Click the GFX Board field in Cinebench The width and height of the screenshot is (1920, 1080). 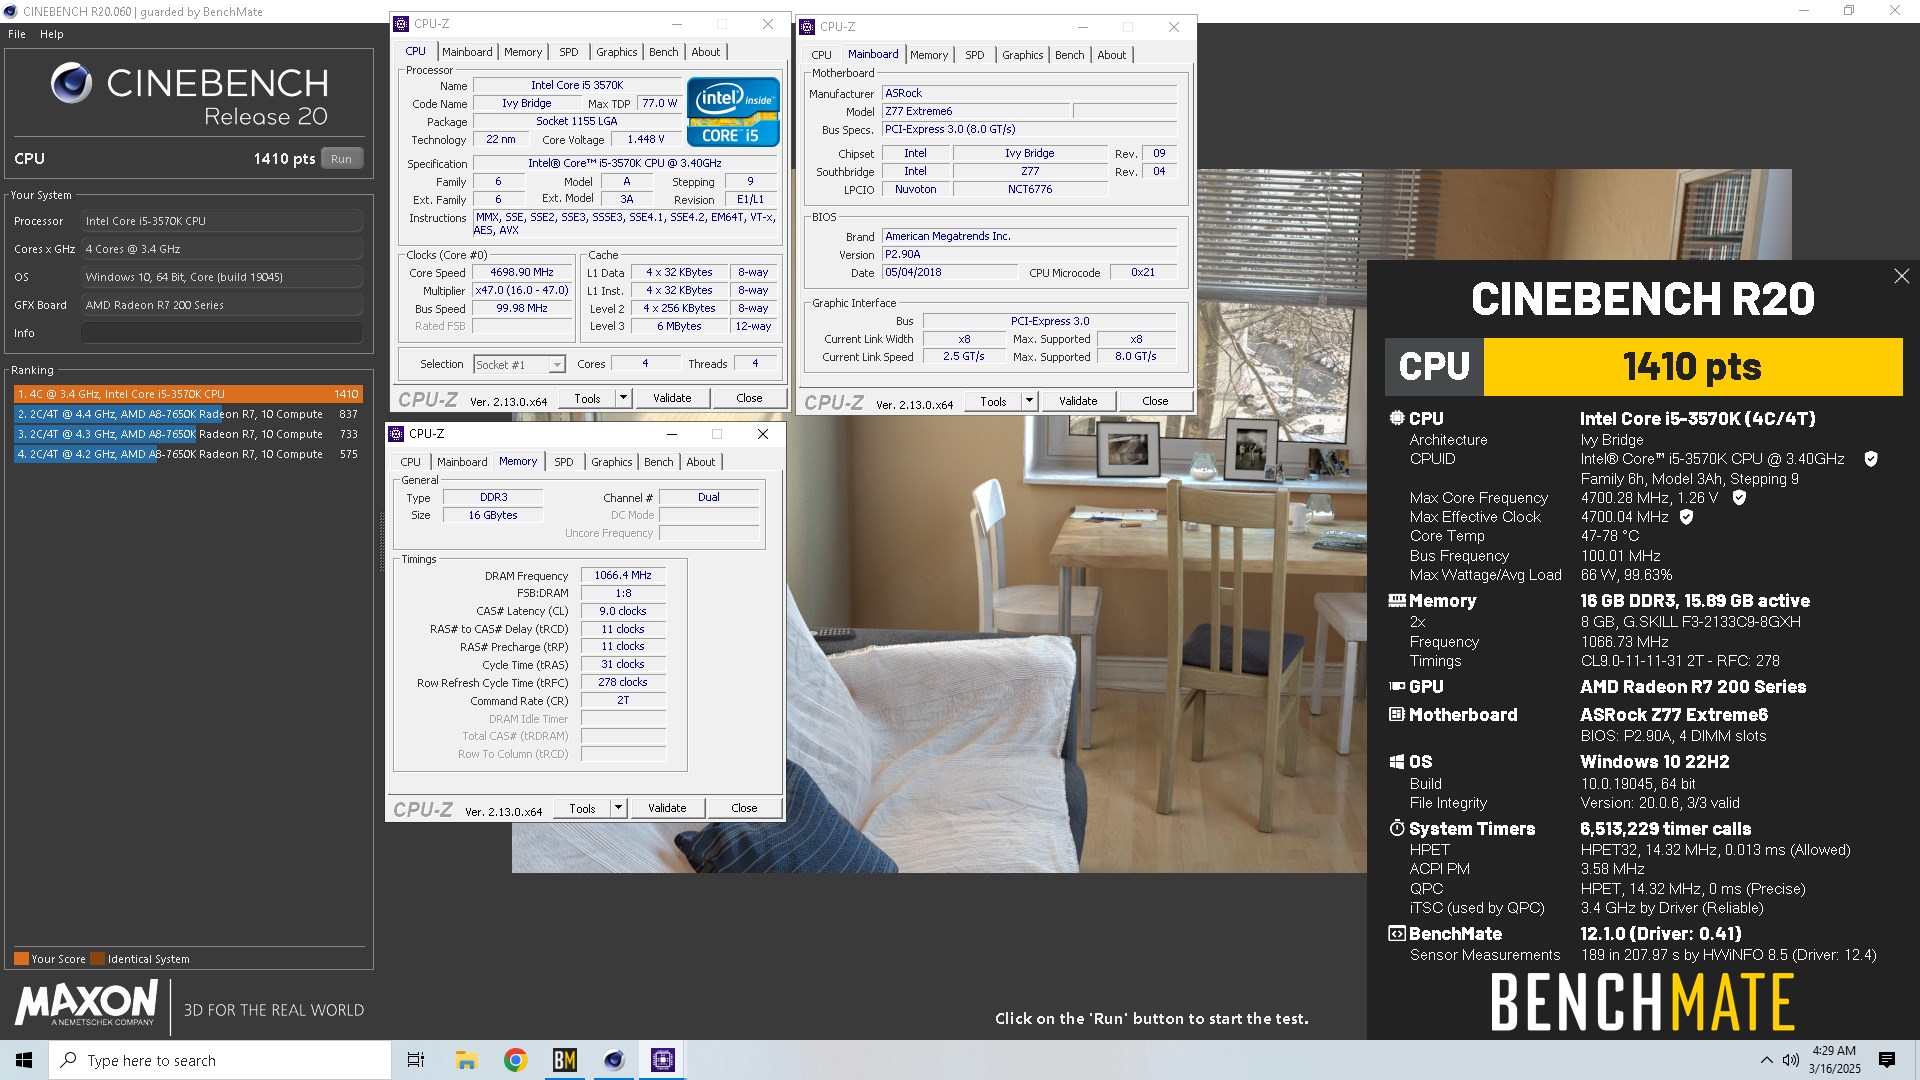(x=222, y=305)
